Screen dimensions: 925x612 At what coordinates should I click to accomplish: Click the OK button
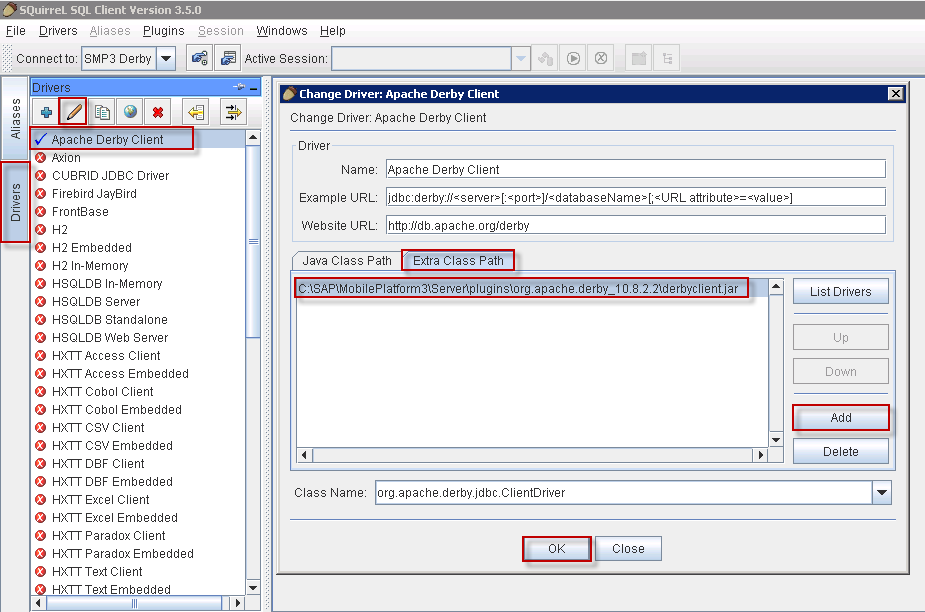pos(556,549)
